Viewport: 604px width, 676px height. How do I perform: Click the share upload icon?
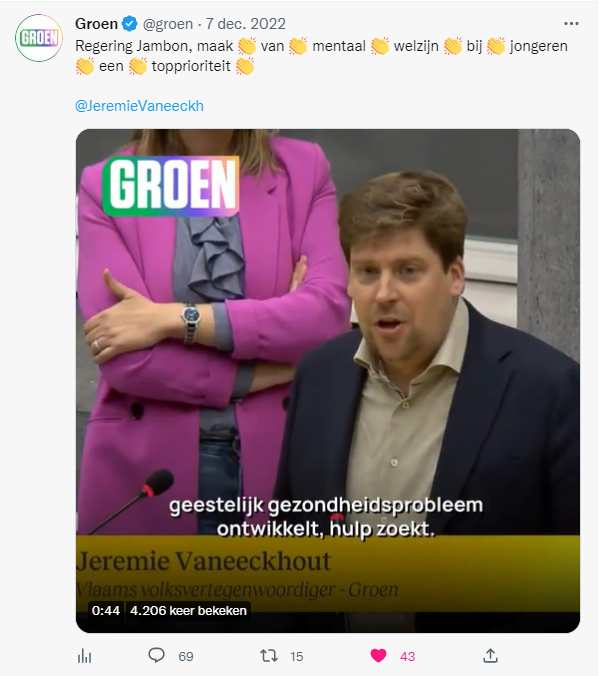coord(490,655)
